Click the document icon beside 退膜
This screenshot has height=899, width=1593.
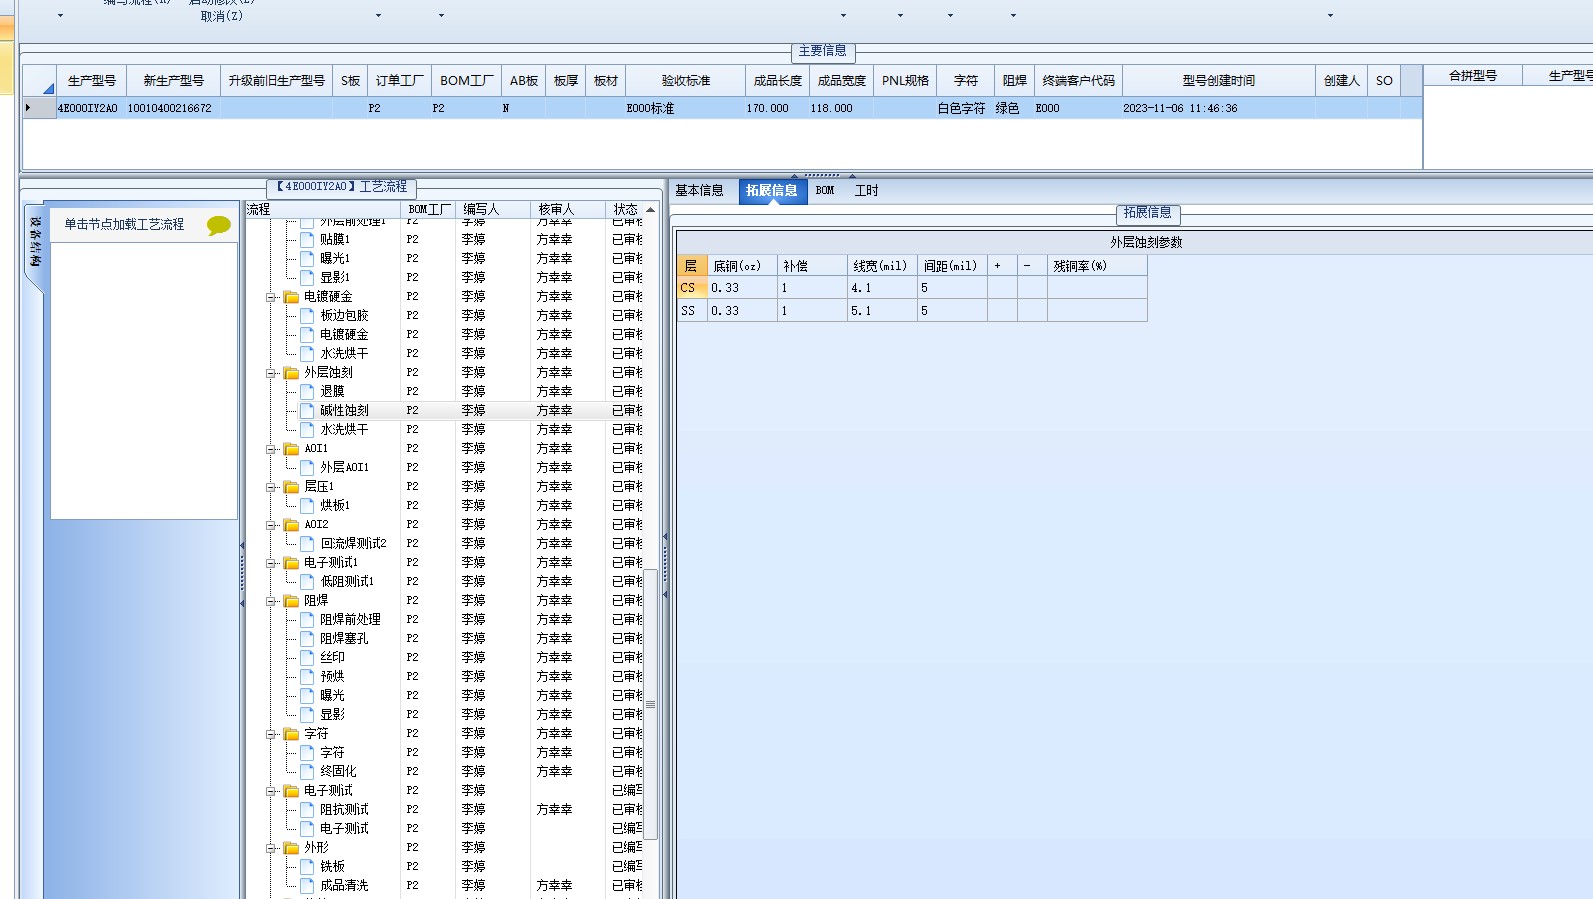point(308,392)
